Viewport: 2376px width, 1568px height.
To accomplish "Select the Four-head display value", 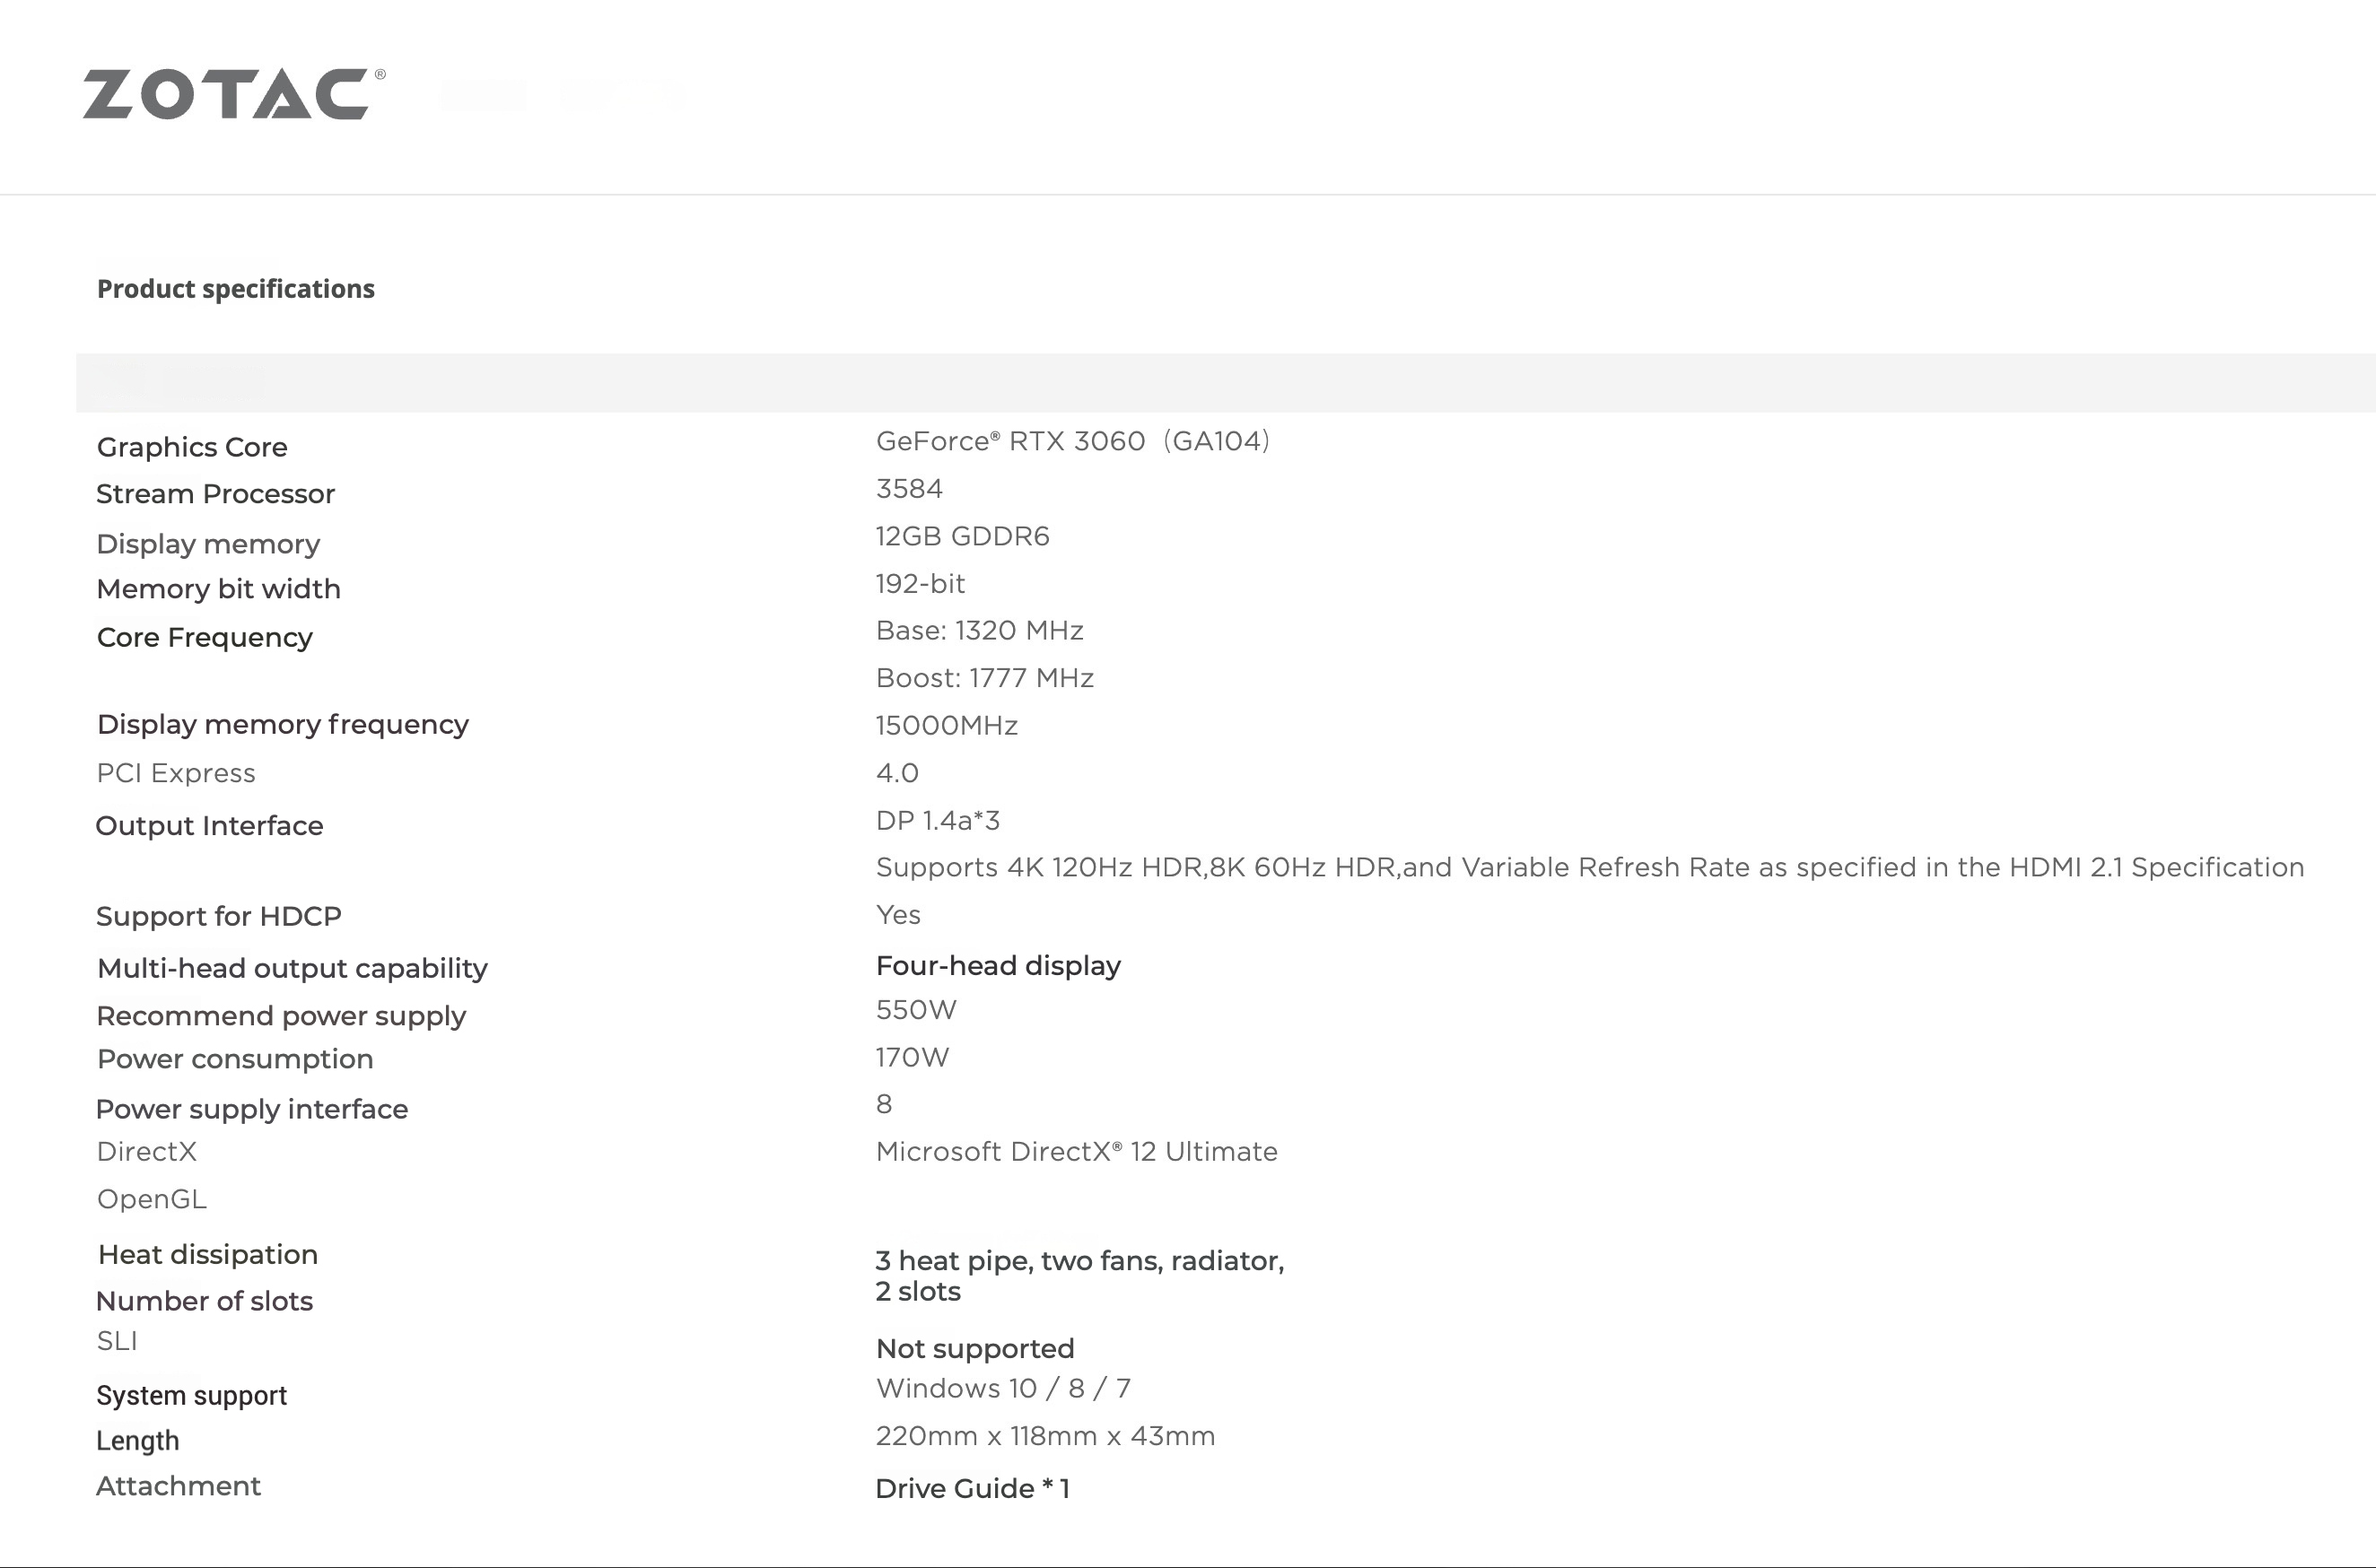I will (998, 966).
